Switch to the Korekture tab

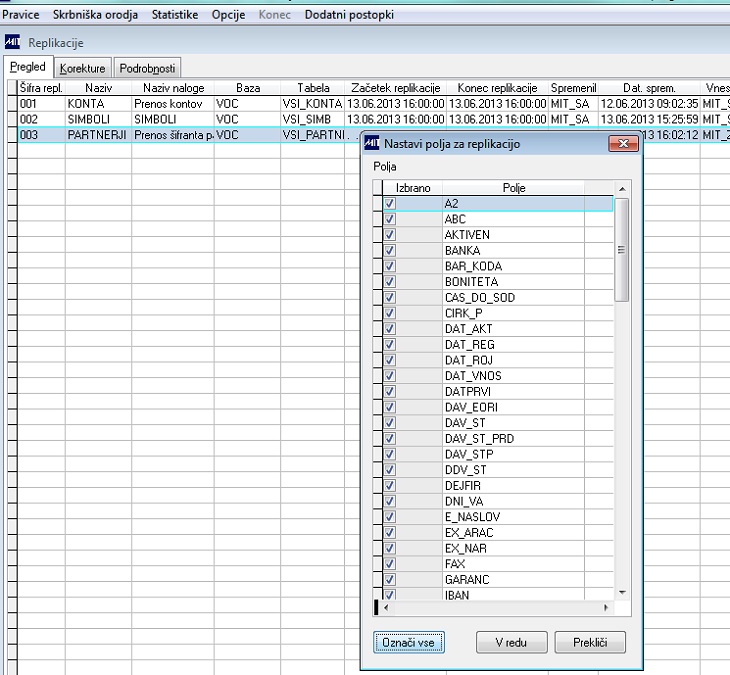(82, 68)
